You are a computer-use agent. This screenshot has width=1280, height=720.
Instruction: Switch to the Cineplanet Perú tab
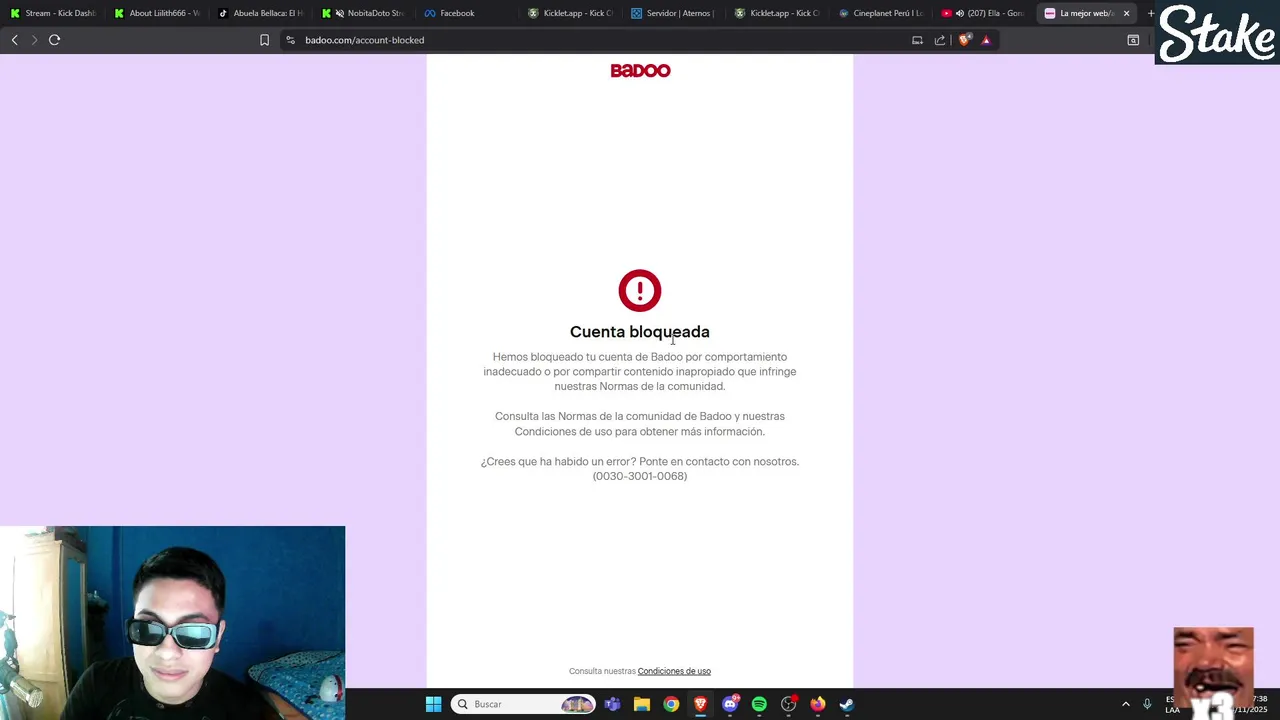click(x=880, y=13)
